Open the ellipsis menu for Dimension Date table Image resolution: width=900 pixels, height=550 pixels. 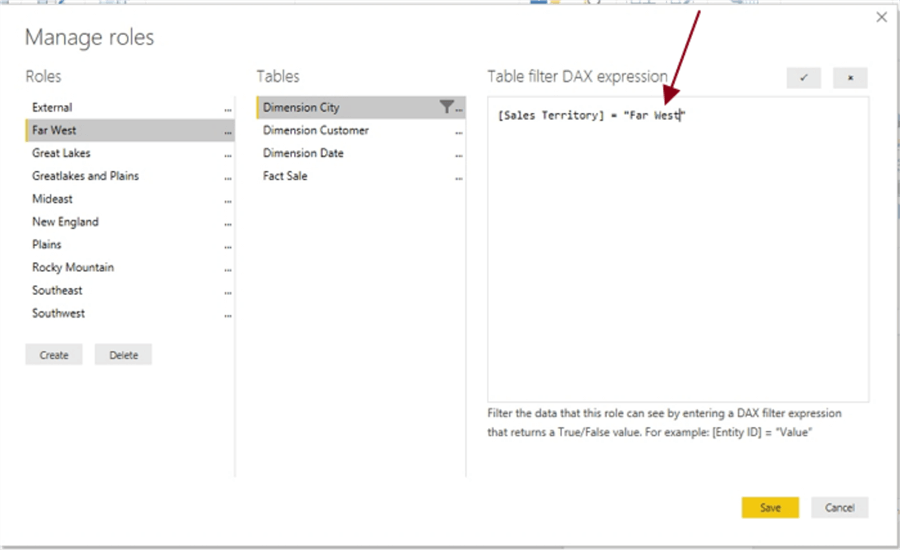tap(458, 155)
